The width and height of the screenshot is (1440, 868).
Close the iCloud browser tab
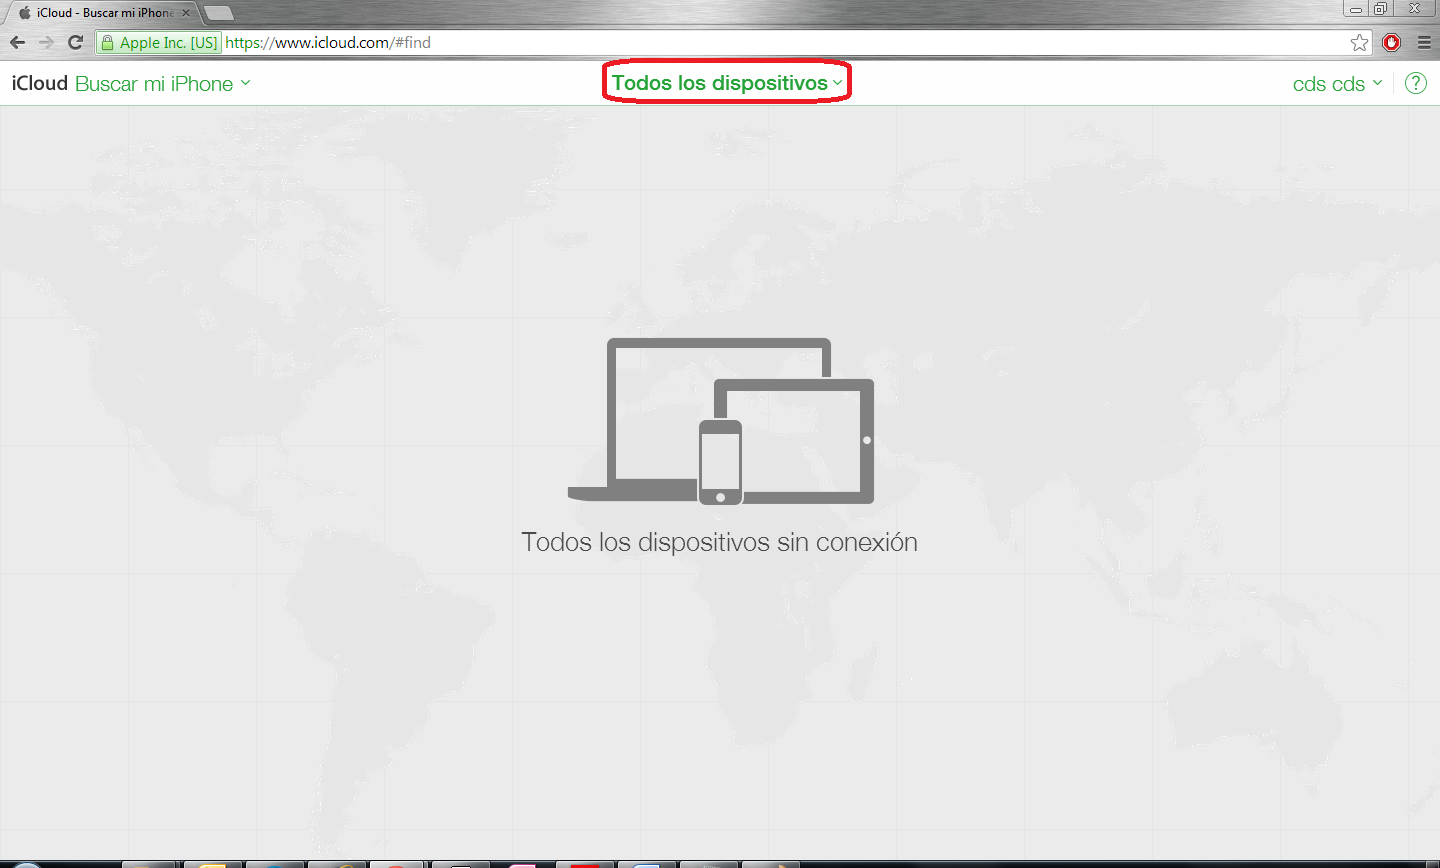[186, 13]
